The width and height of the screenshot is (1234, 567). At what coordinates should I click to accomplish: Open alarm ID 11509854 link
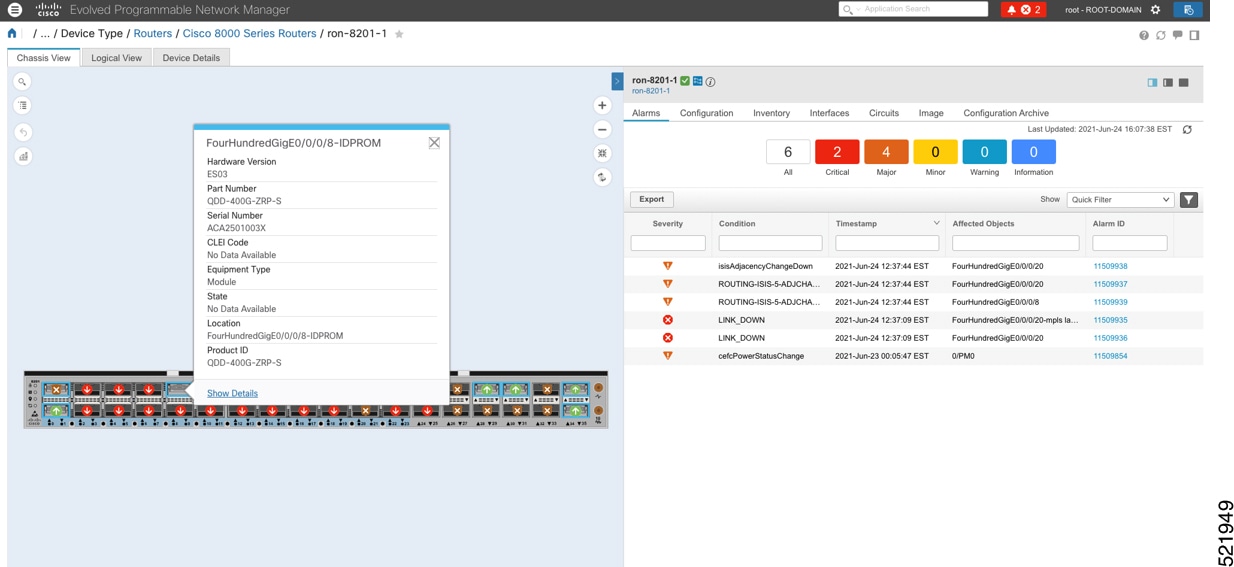tap(1110, 356)
